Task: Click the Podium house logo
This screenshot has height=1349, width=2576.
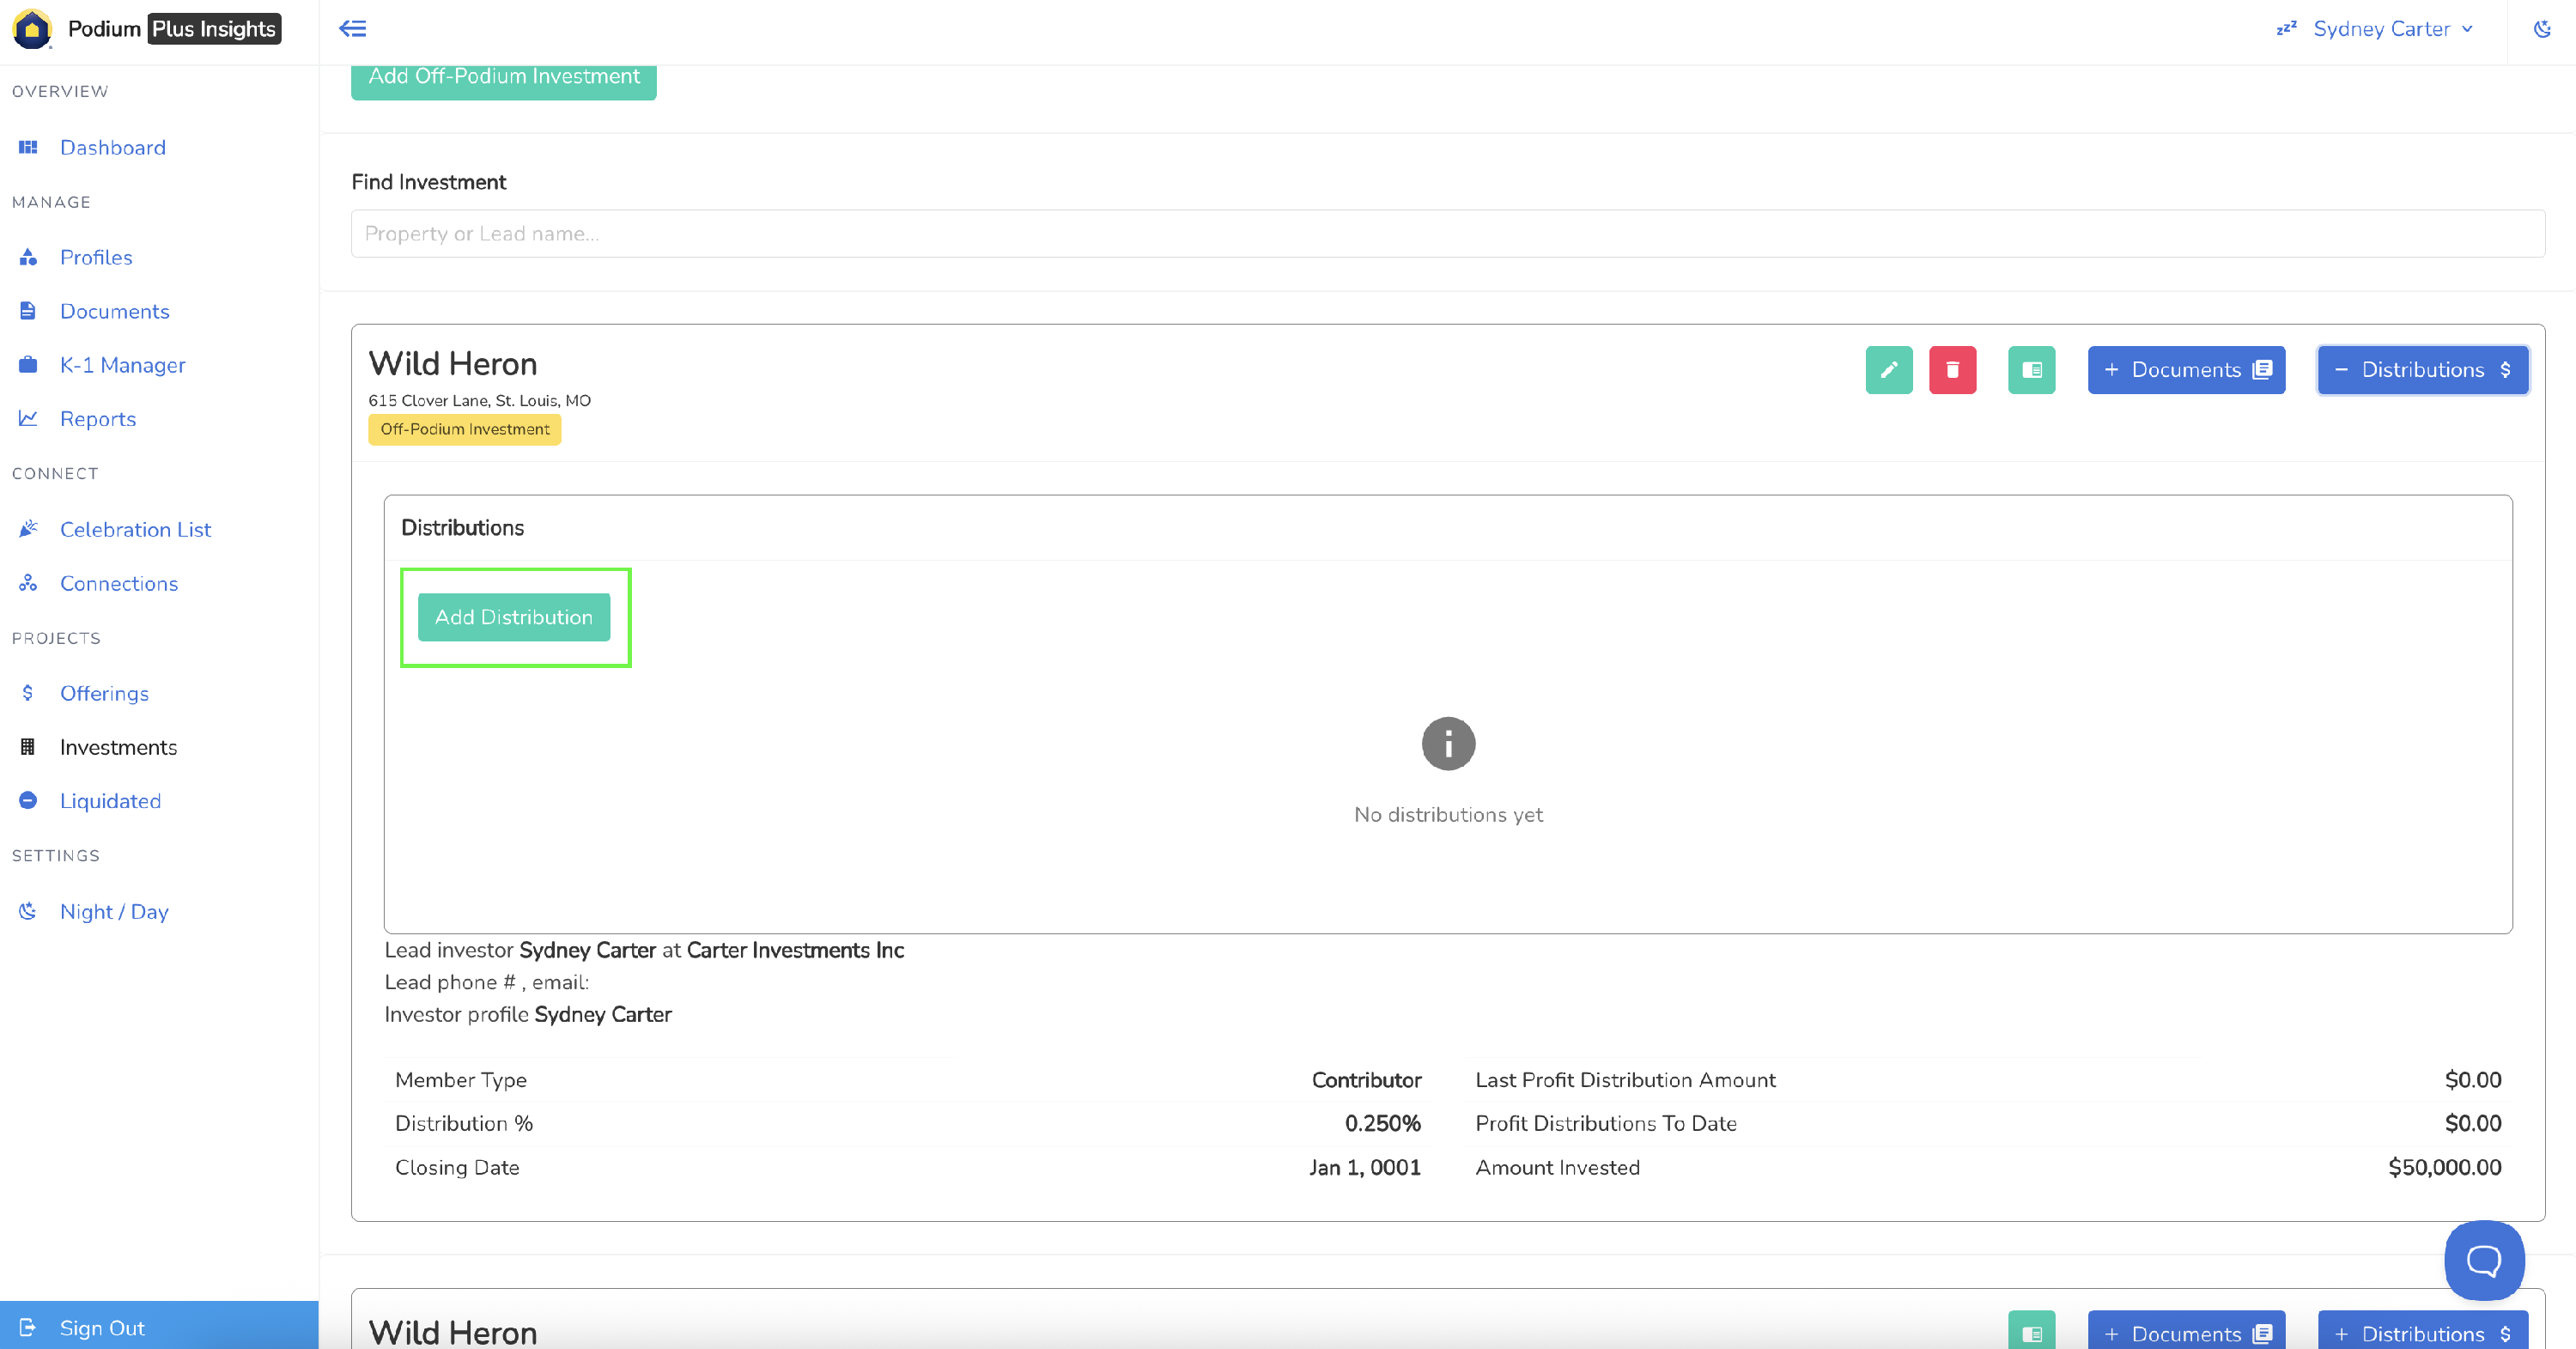Action: coord(32,29)
